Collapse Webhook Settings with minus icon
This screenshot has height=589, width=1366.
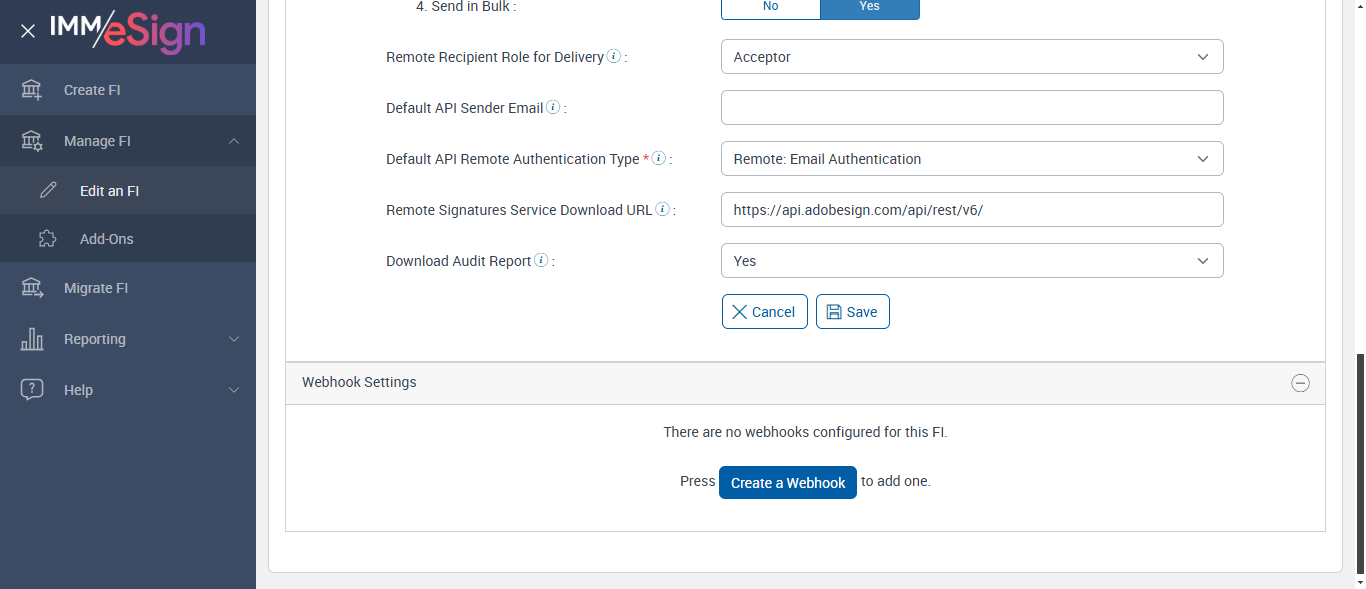(x=1300, y=383)
